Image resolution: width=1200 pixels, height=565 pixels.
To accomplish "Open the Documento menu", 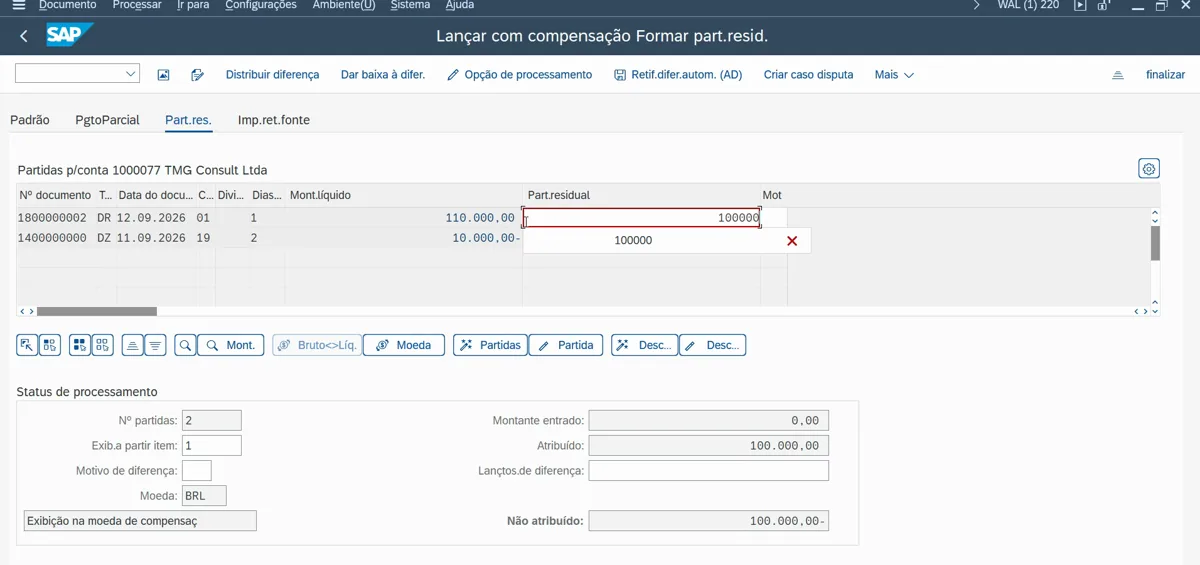I will click(68, 5).
